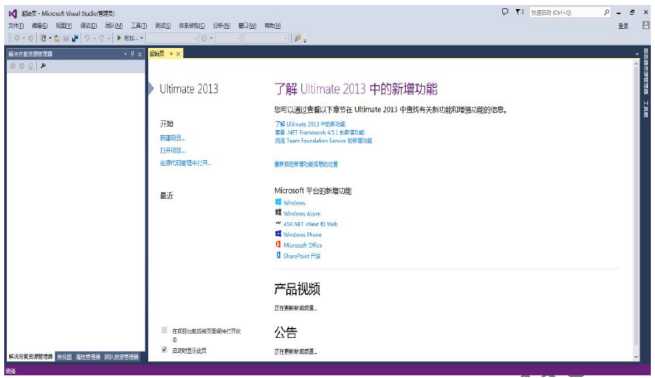This screenshot has width=655, height=378.
Task: Open the Team menu
Action: tap(114, 26)
